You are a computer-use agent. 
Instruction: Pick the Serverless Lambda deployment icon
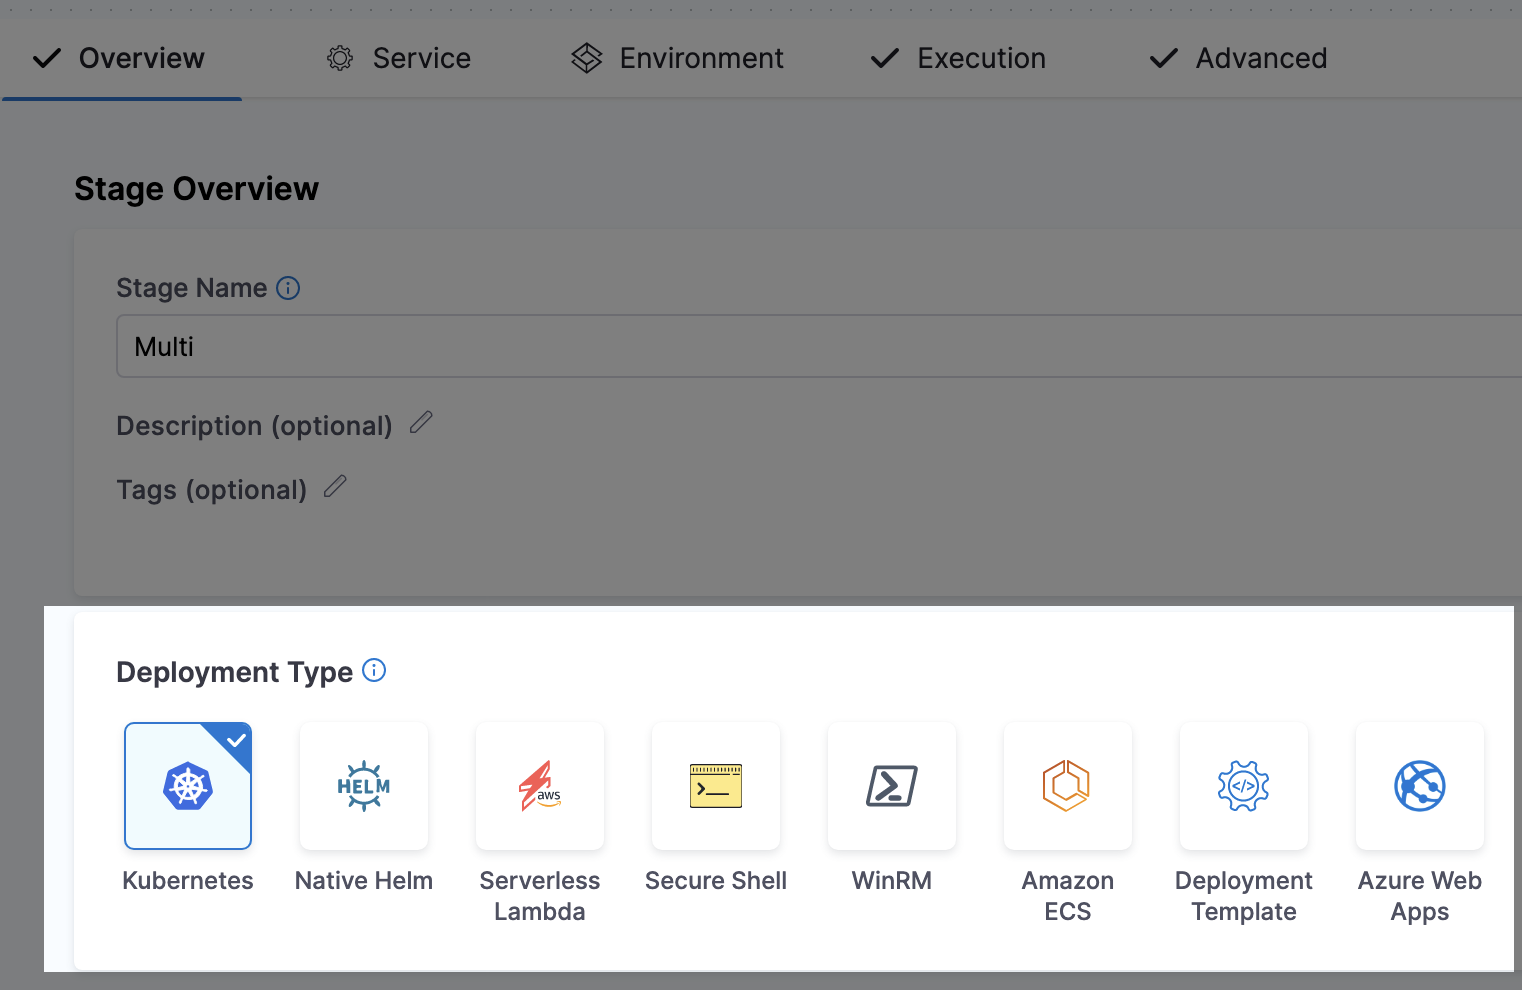pos(540,786)
